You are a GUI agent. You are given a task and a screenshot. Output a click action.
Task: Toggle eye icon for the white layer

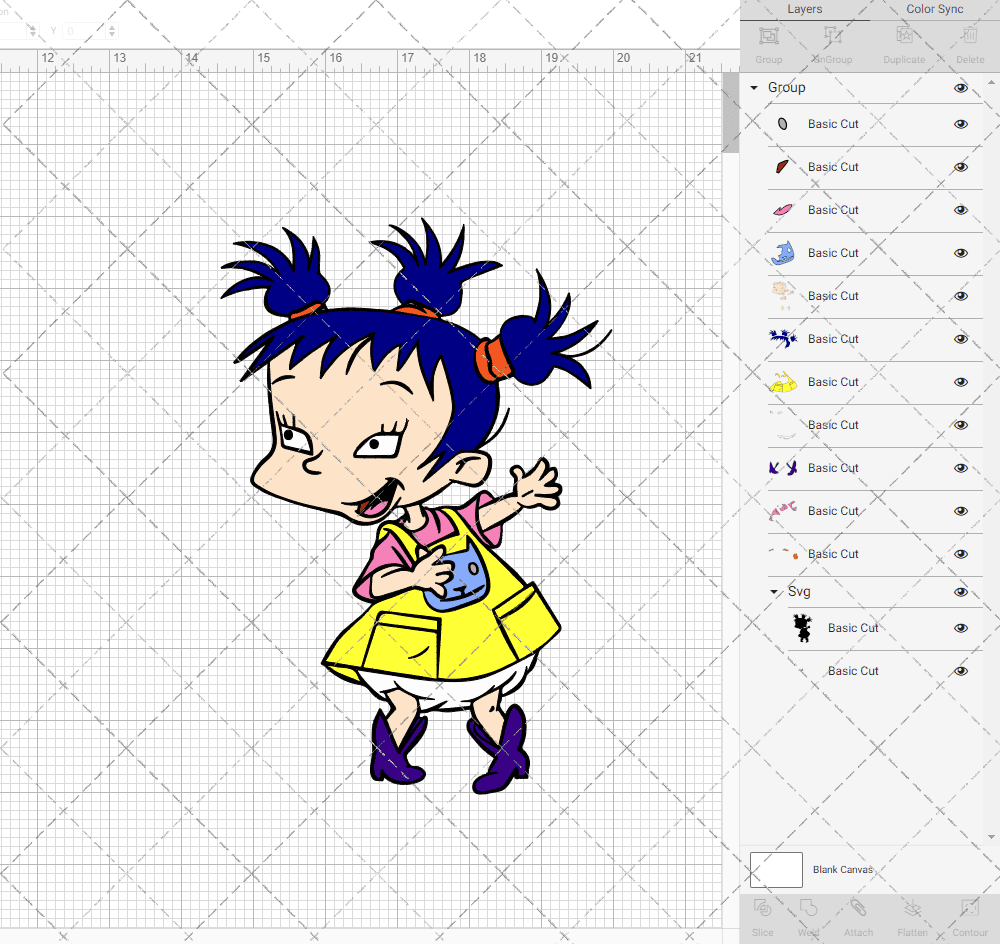click(961, 425)
